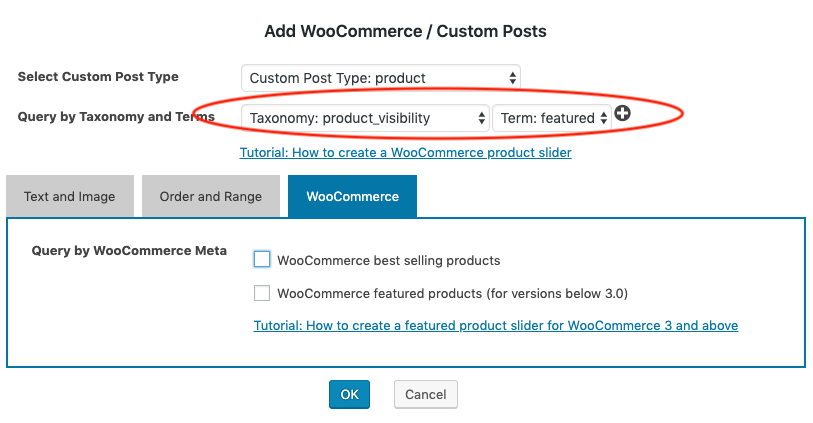Follow the featured product slider tutorial link
This screenshot has width=813, height=423.
tap(496, 326)
